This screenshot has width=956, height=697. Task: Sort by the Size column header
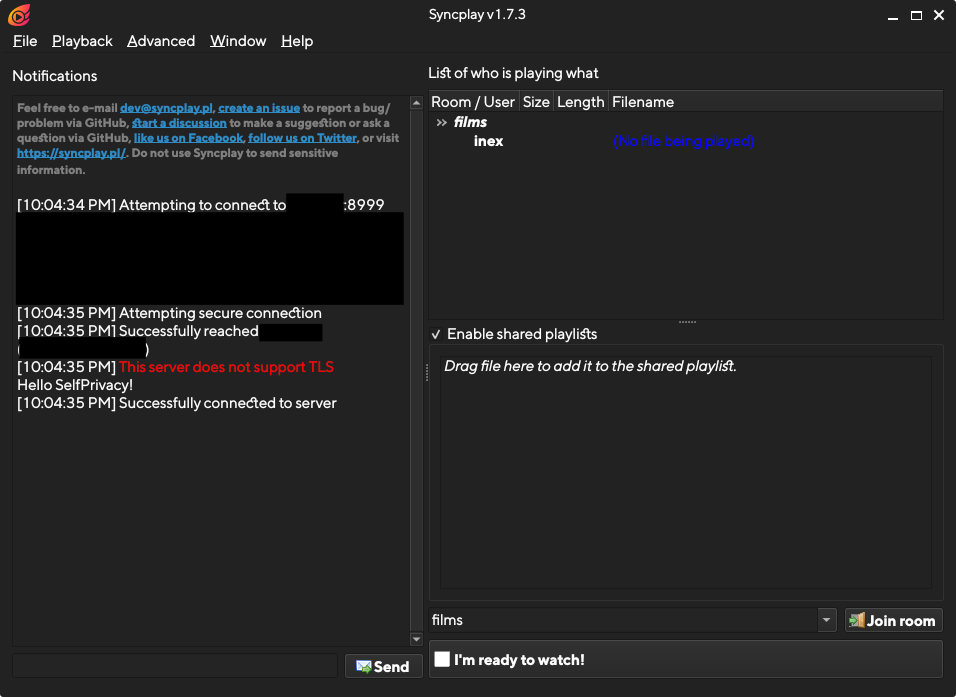click(536, 102)
